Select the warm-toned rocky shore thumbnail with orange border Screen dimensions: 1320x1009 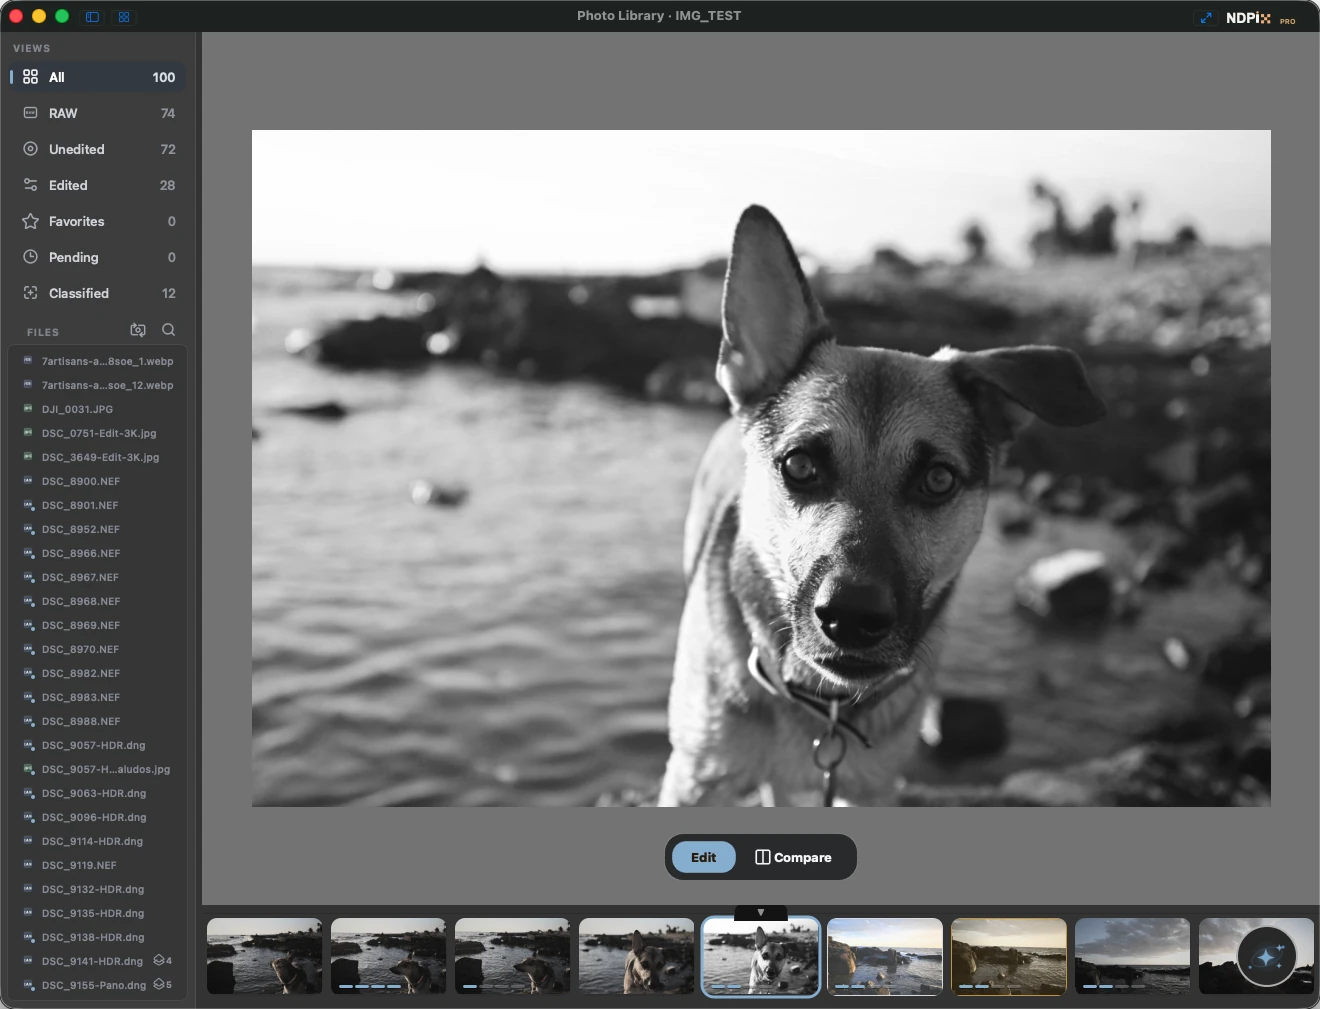pyautogui.click(x=1009, y=956)
